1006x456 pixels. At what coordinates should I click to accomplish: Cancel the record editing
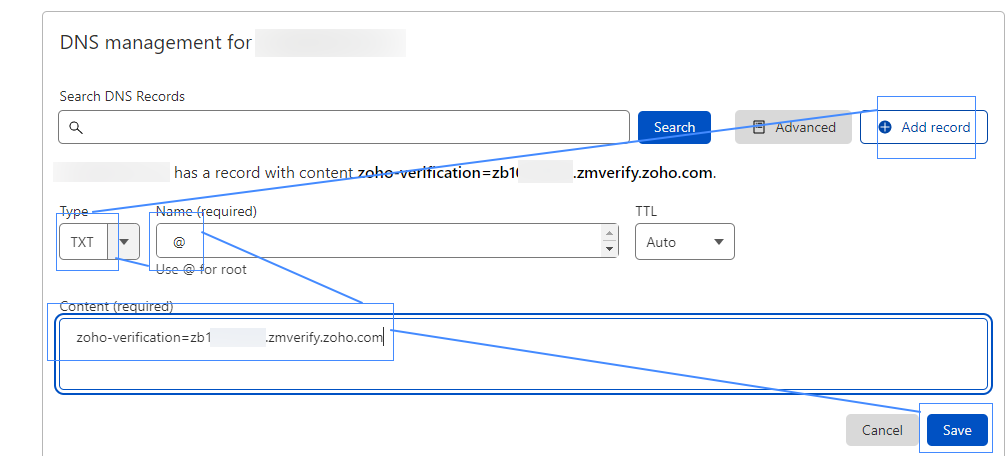882,430
